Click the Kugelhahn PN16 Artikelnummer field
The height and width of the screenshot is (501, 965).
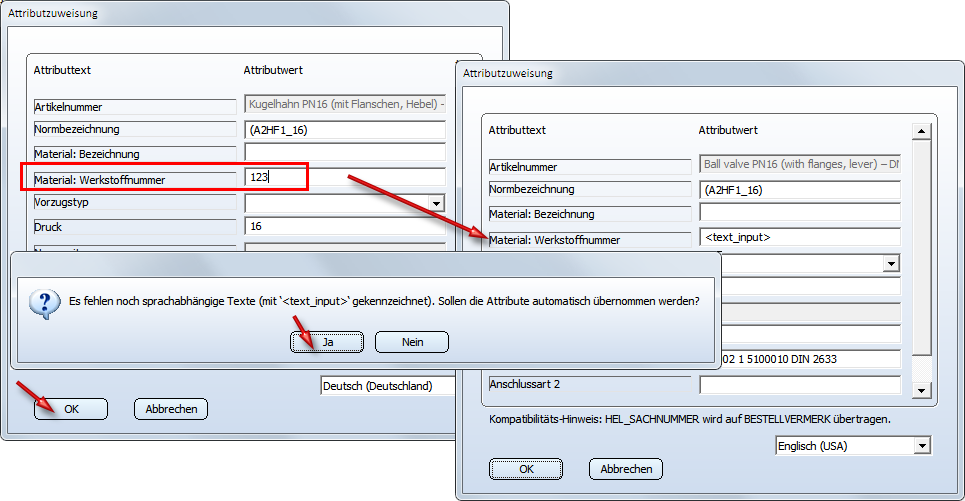pyautogui.click(x=345, y=104)
